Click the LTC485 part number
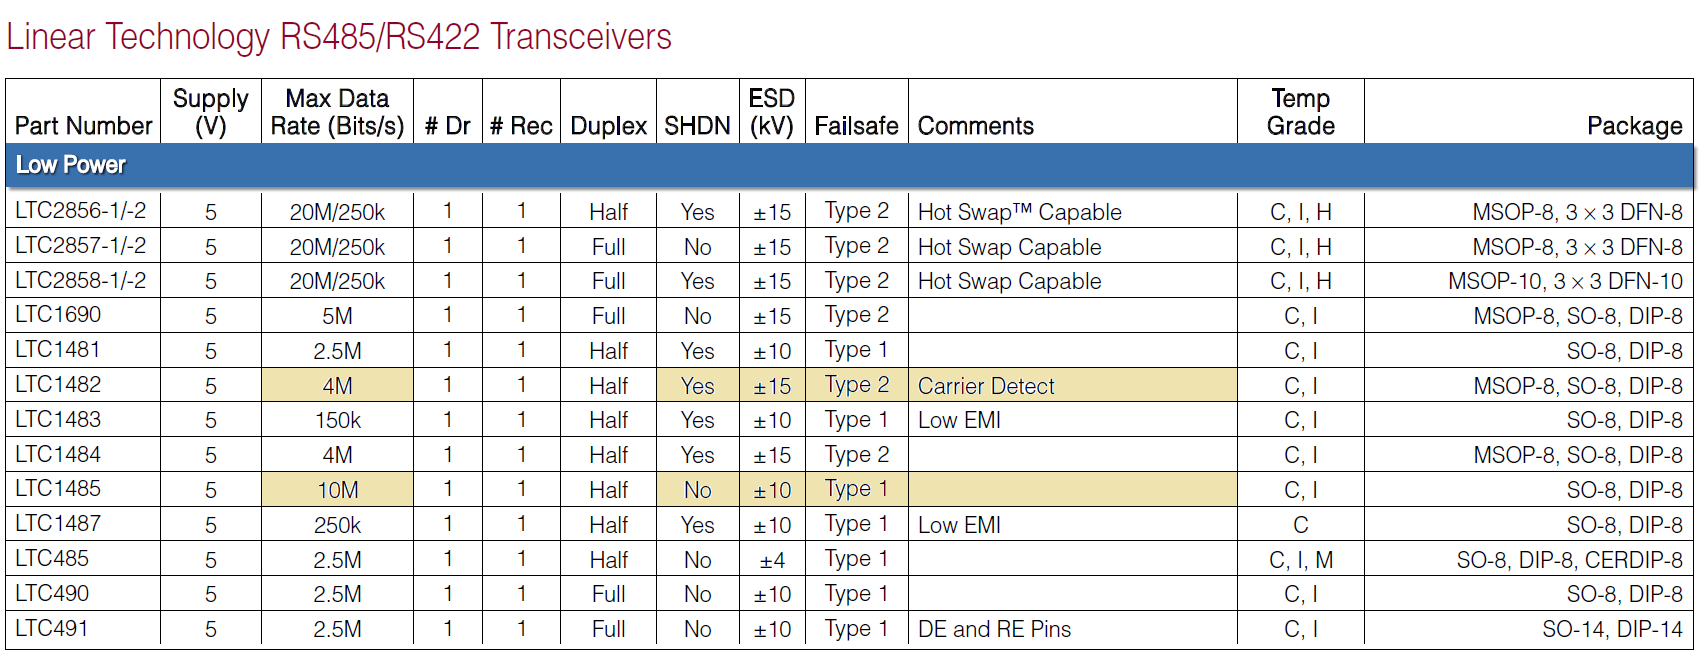The width and height of the screenshot is (1701, 659). click(x=52, y=559)
